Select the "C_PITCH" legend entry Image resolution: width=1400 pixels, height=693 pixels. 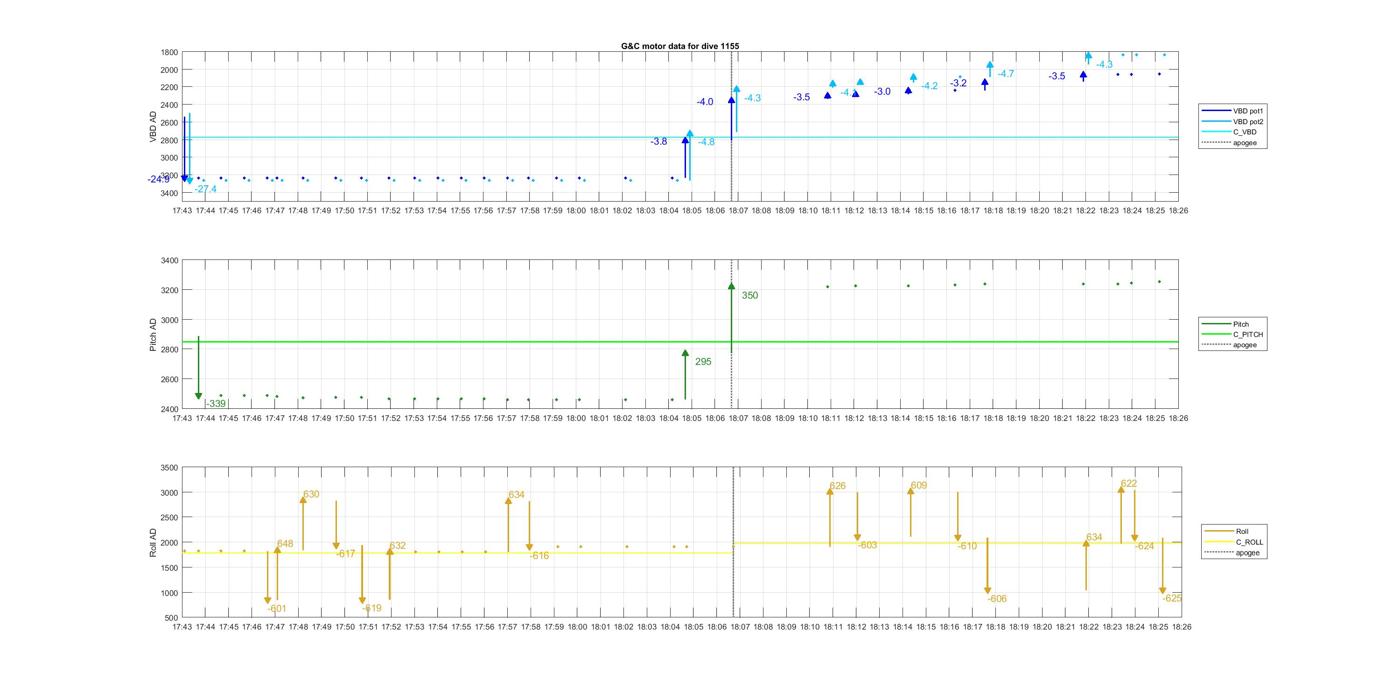(1234, 334)
